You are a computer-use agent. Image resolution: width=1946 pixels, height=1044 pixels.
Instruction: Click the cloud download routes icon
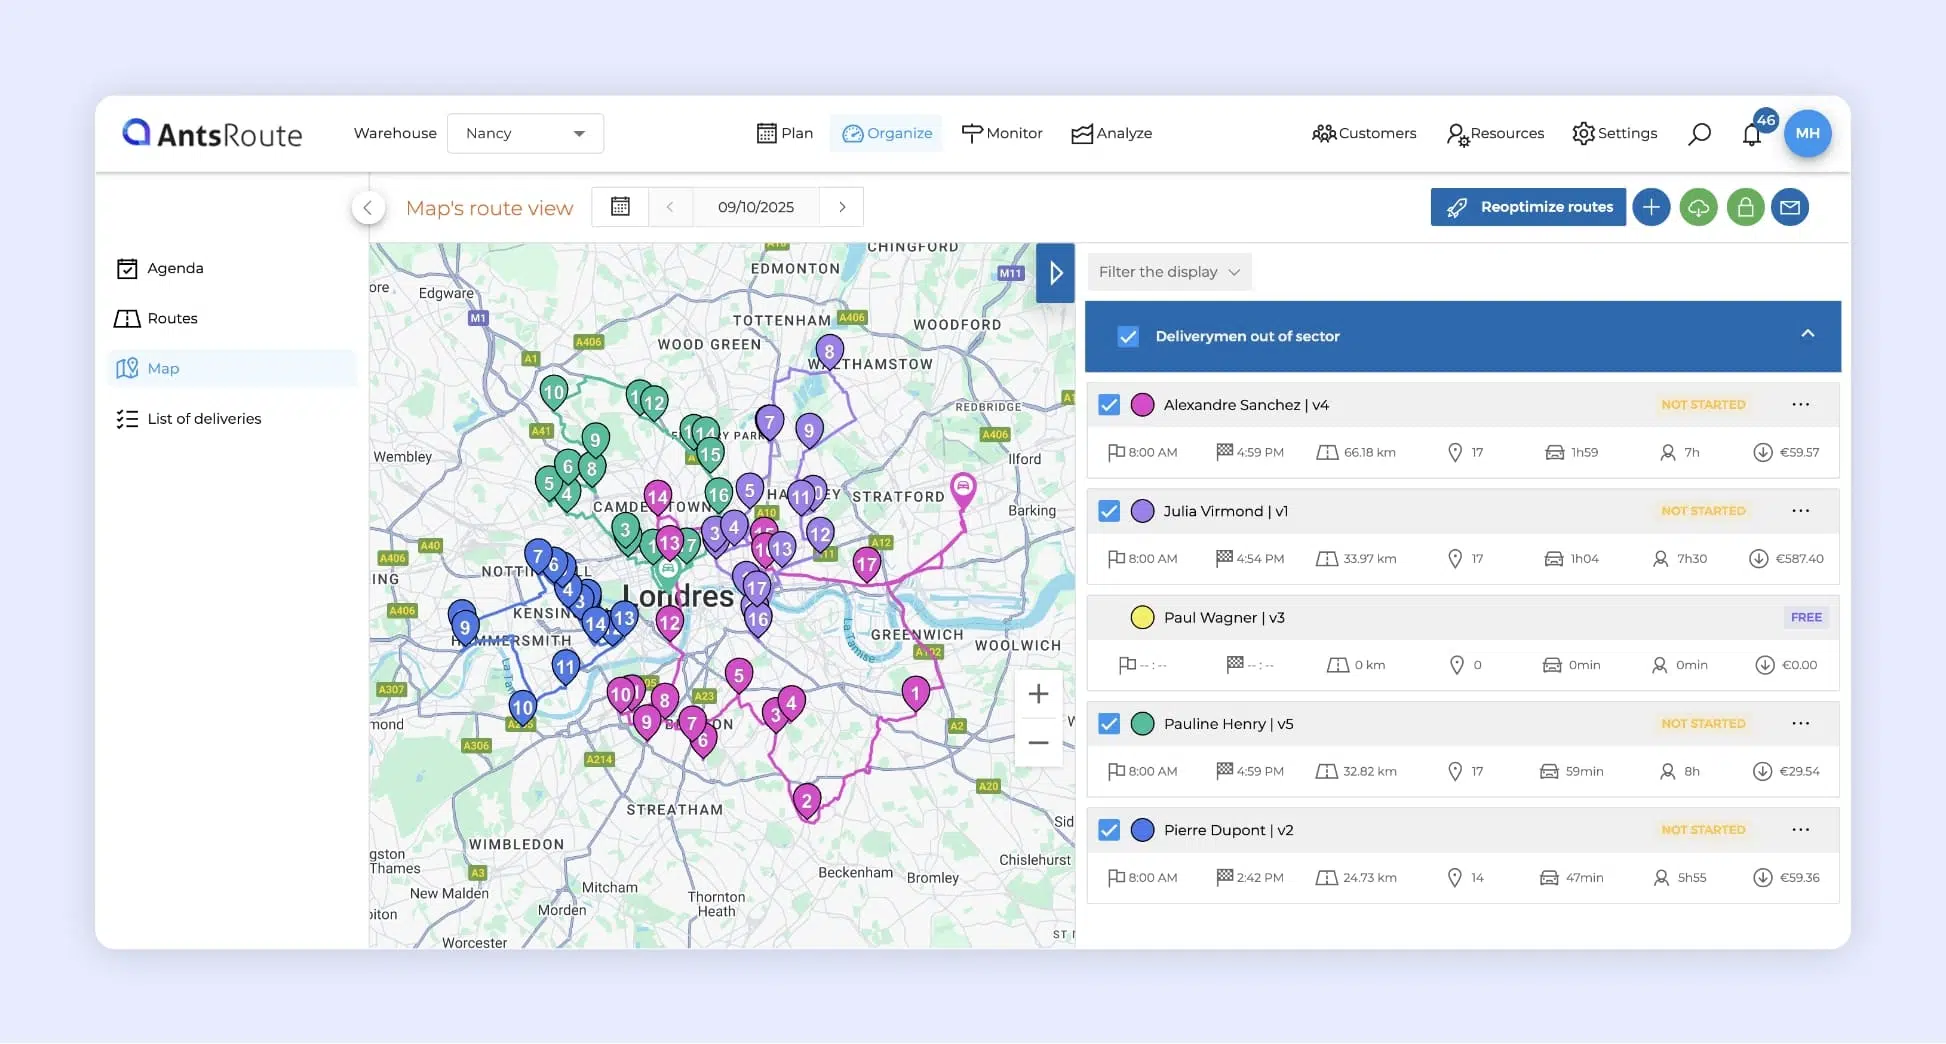1698,207
